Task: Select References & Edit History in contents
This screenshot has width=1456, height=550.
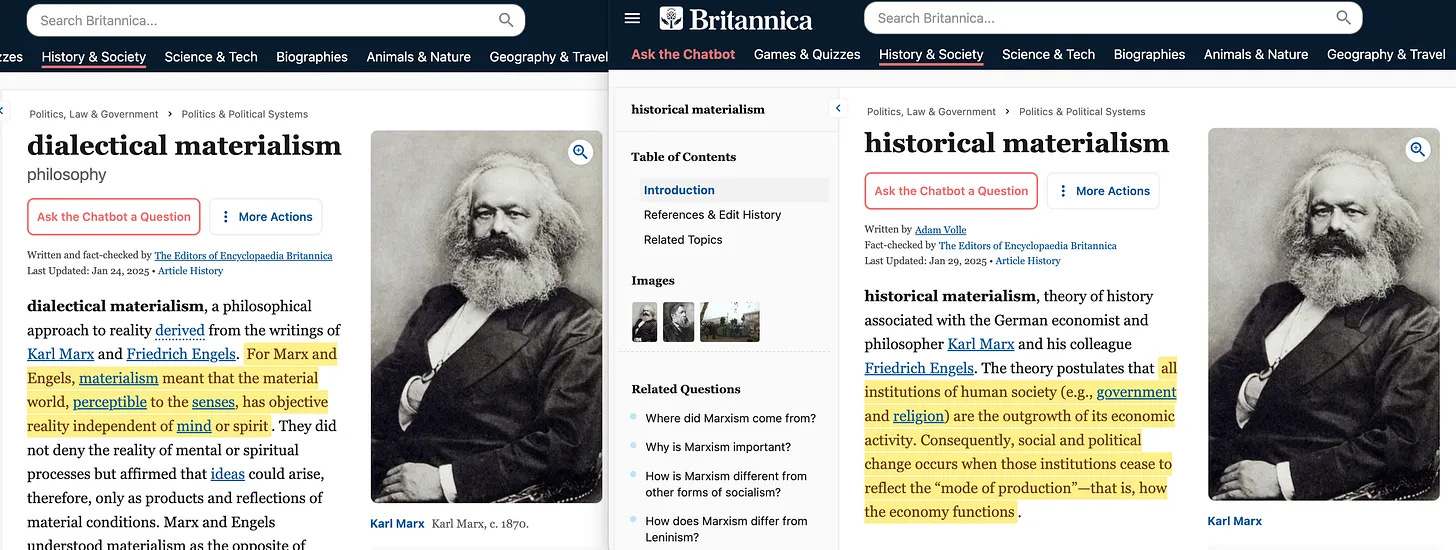Action: coord(712,215)
